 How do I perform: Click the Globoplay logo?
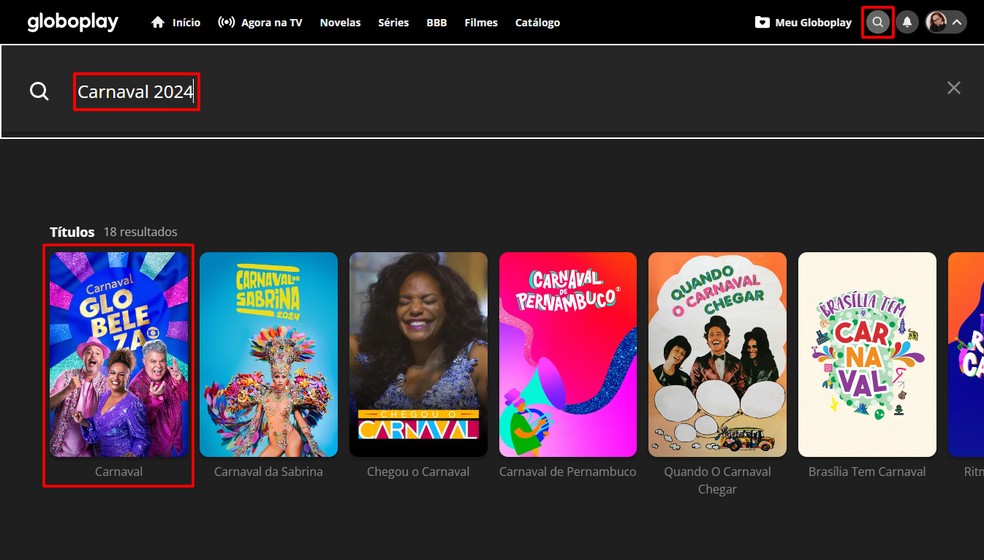pos(73,22)
